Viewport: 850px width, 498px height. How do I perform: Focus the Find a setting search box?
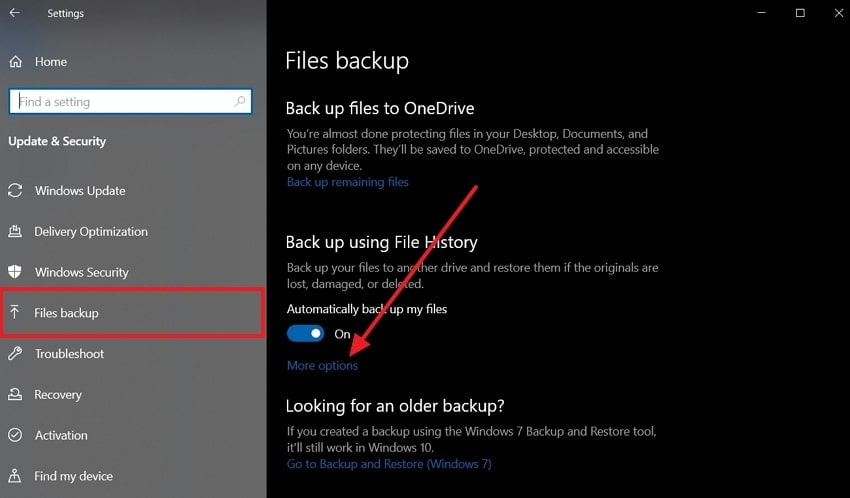[x=120, y=101]
